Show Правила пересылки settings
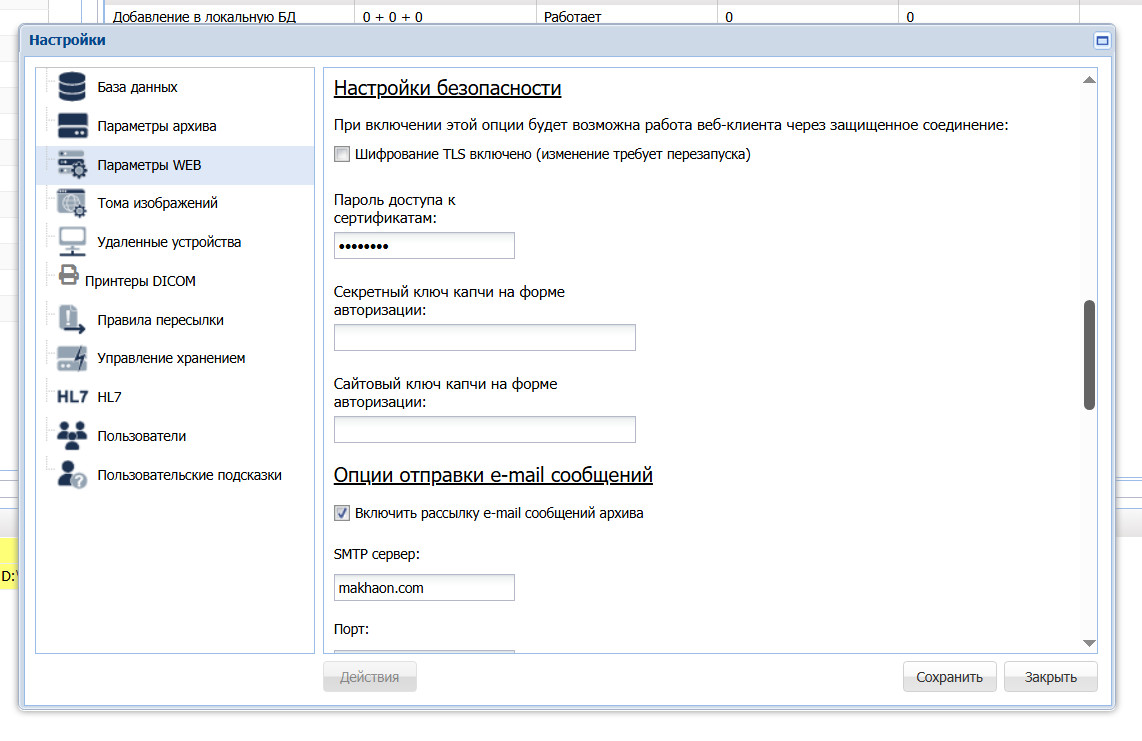 point(160,320)
